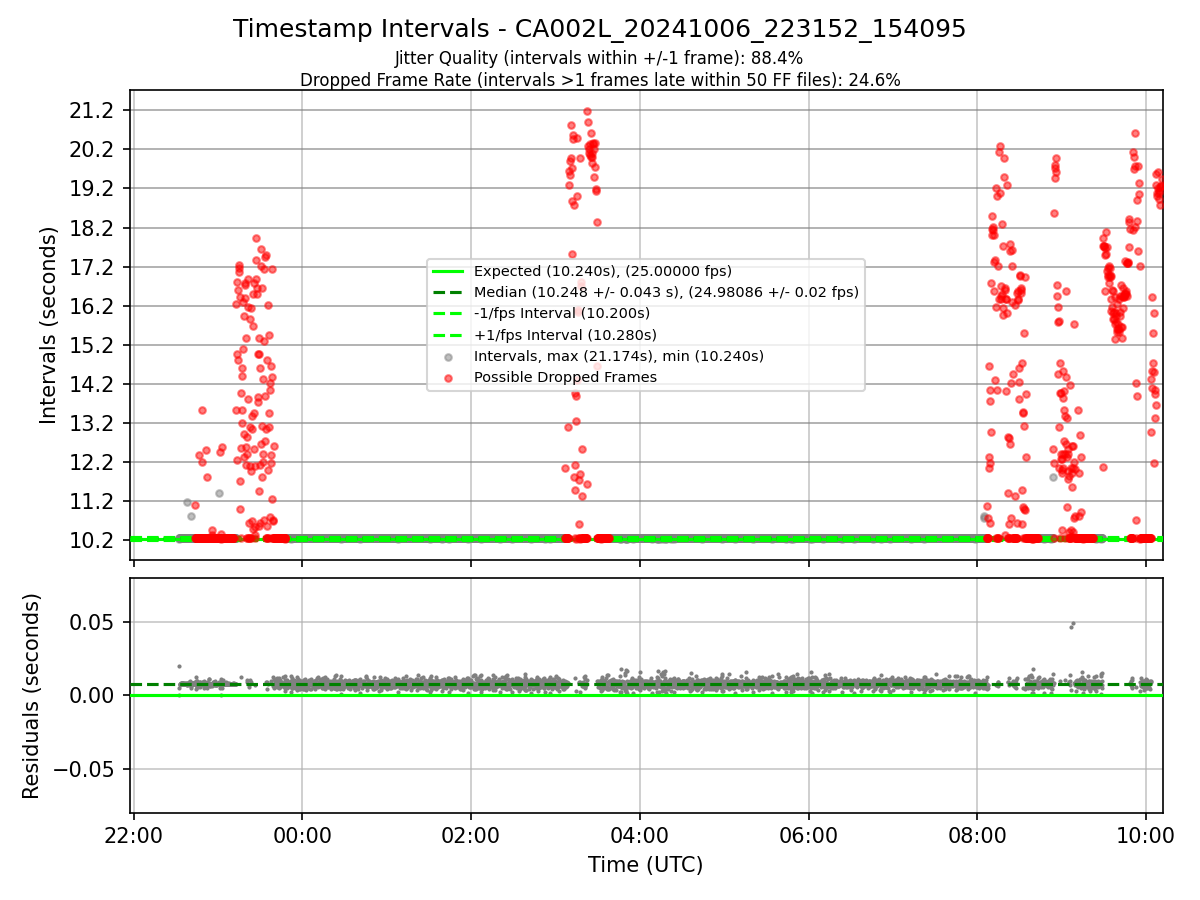Click the 21.2 y-axis tick label
Image resolution: width=1200 pixels, height=900 pixels.
point(93,110)
